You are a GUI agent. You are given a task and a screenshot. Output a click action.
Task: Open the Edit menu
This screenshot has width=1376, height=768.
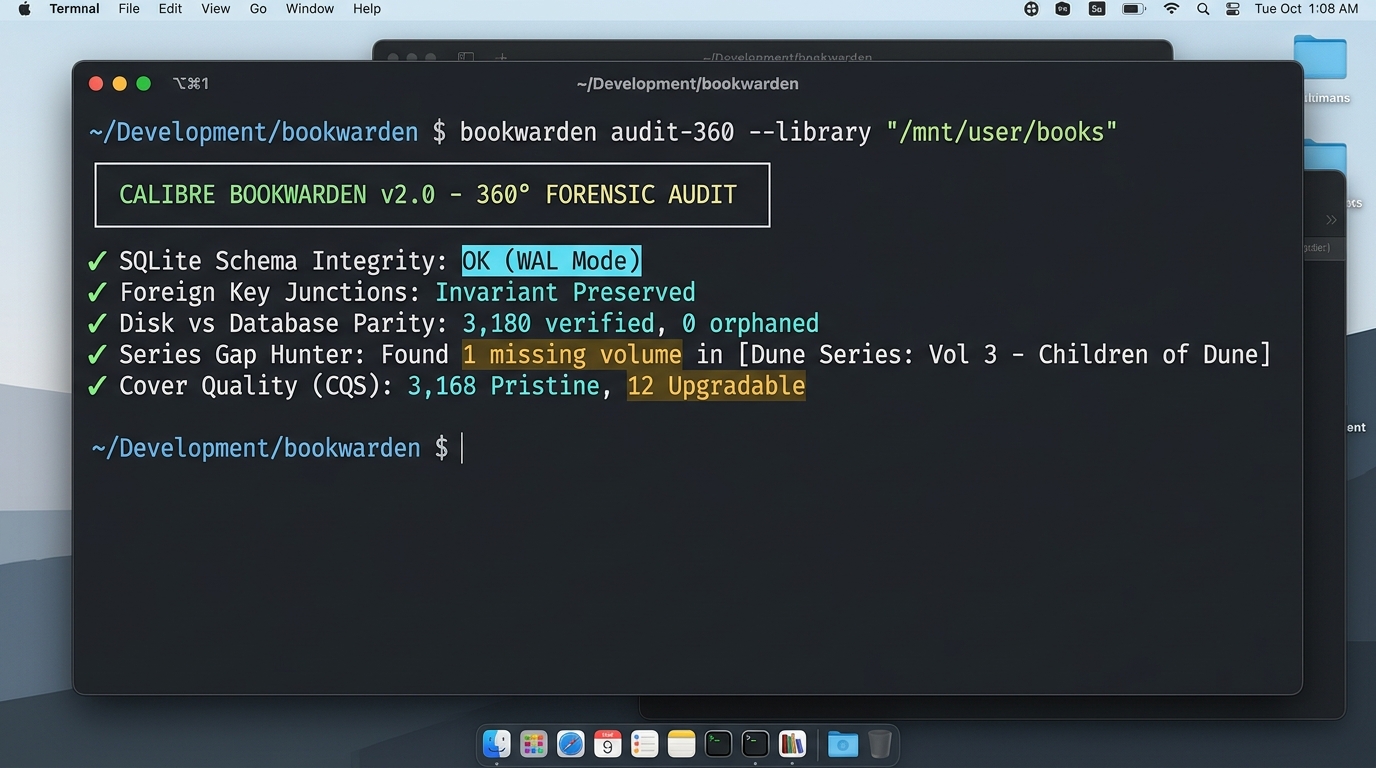pos(170,9)
